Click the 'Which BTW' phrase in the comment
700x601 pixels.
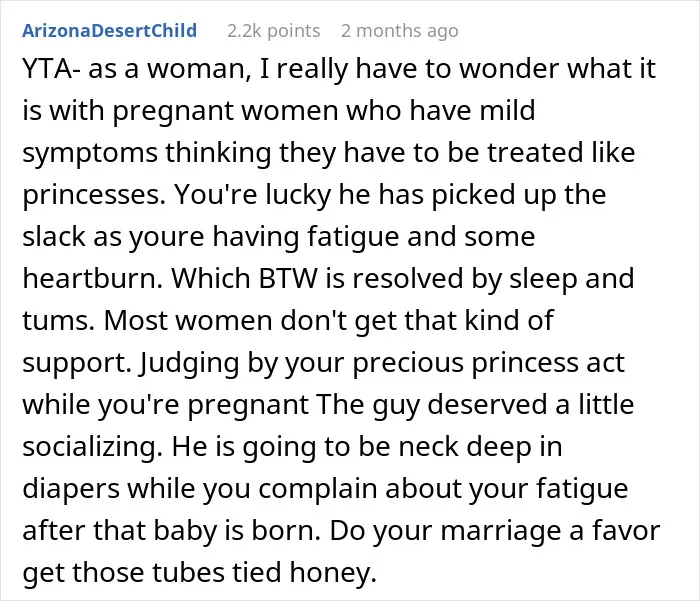[x=244, y=278]
